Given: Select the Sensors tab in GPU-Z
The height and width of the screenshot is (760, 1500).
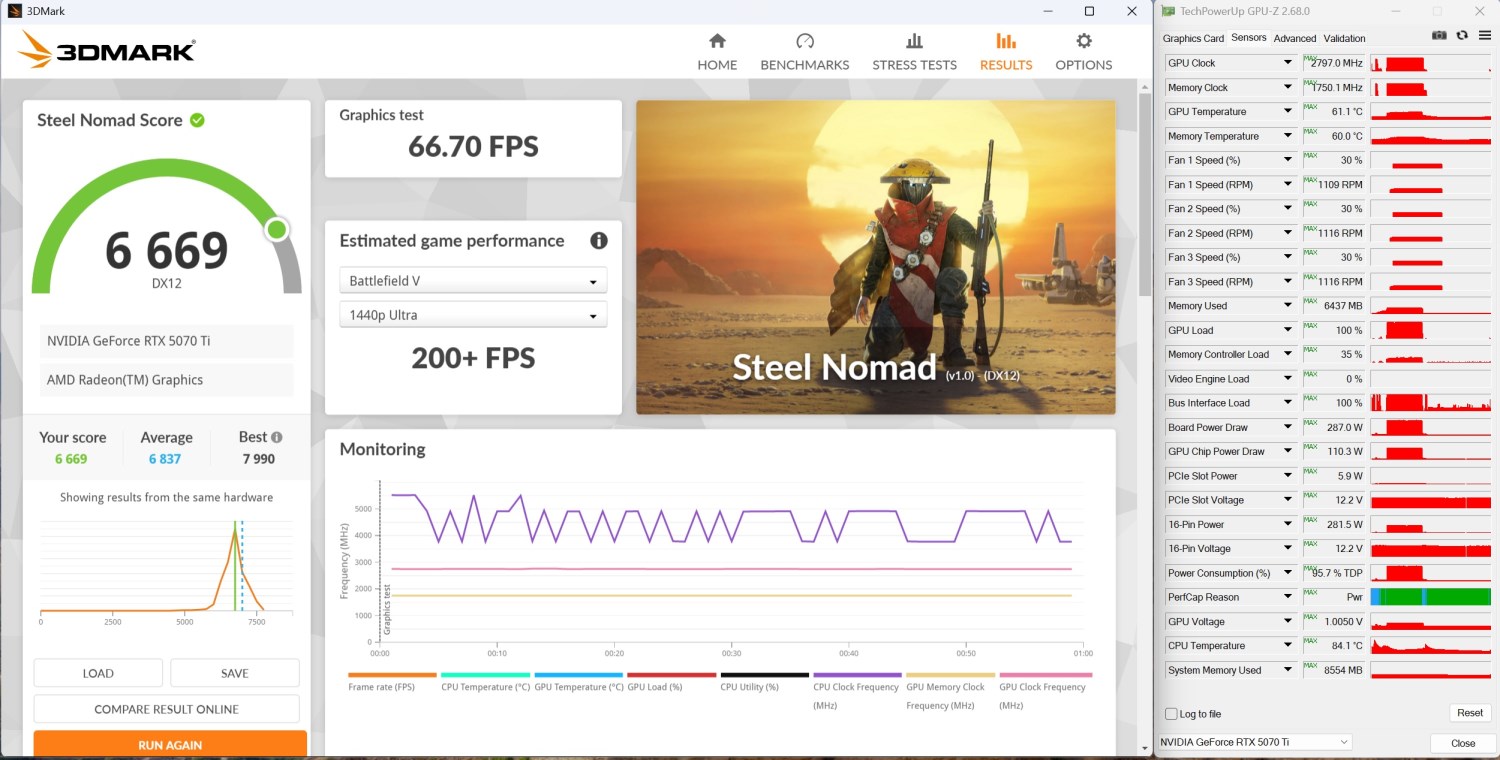Looking at the screenshot, I should [x=1249, y=37].
